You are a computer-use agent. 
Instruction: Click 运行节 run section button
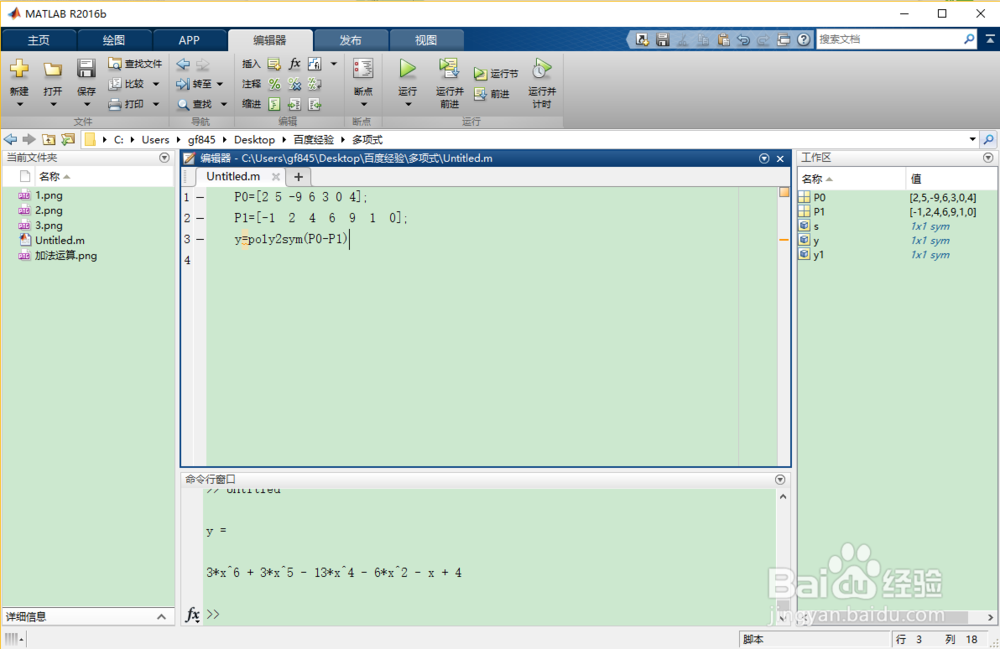(496, 74)
